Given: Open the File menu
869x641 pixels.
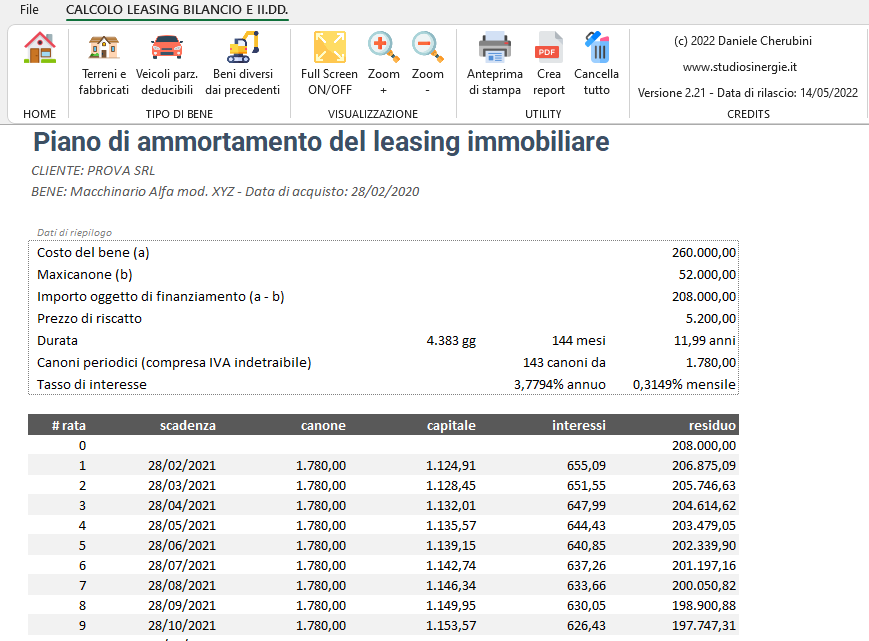Looking at the screenshot, I should coord(29,9).
